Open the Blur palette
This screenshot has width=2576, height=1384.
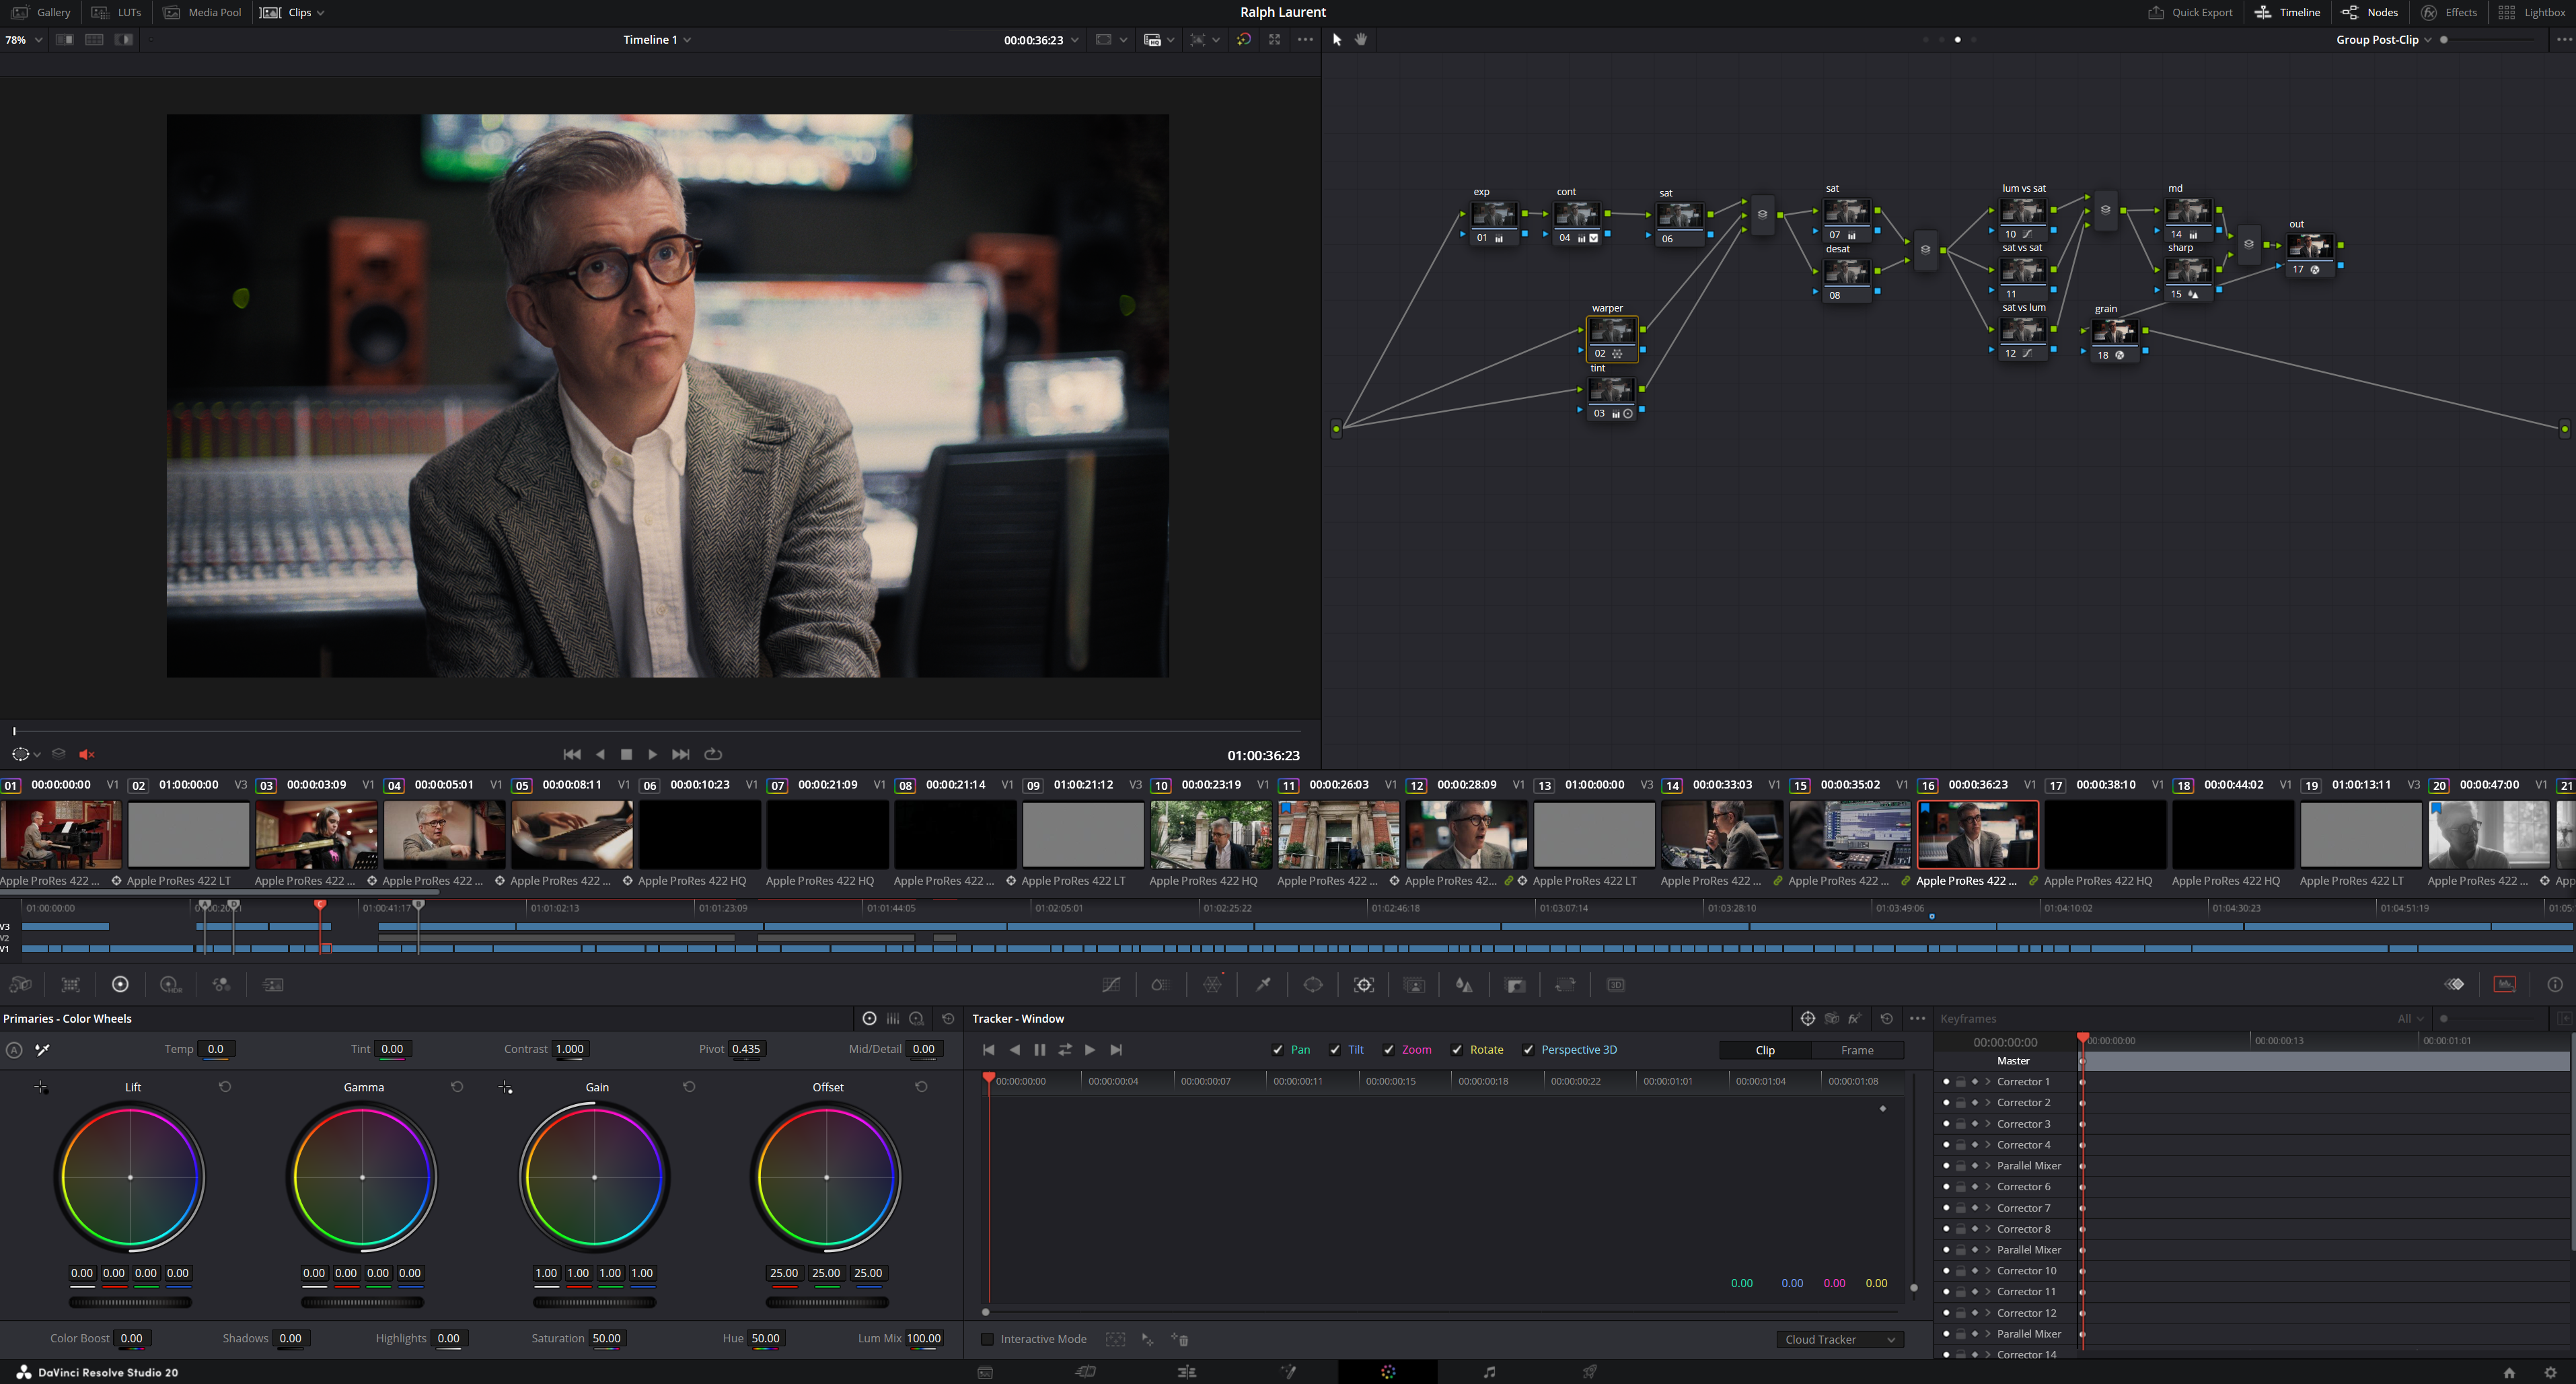(1465, 984)
